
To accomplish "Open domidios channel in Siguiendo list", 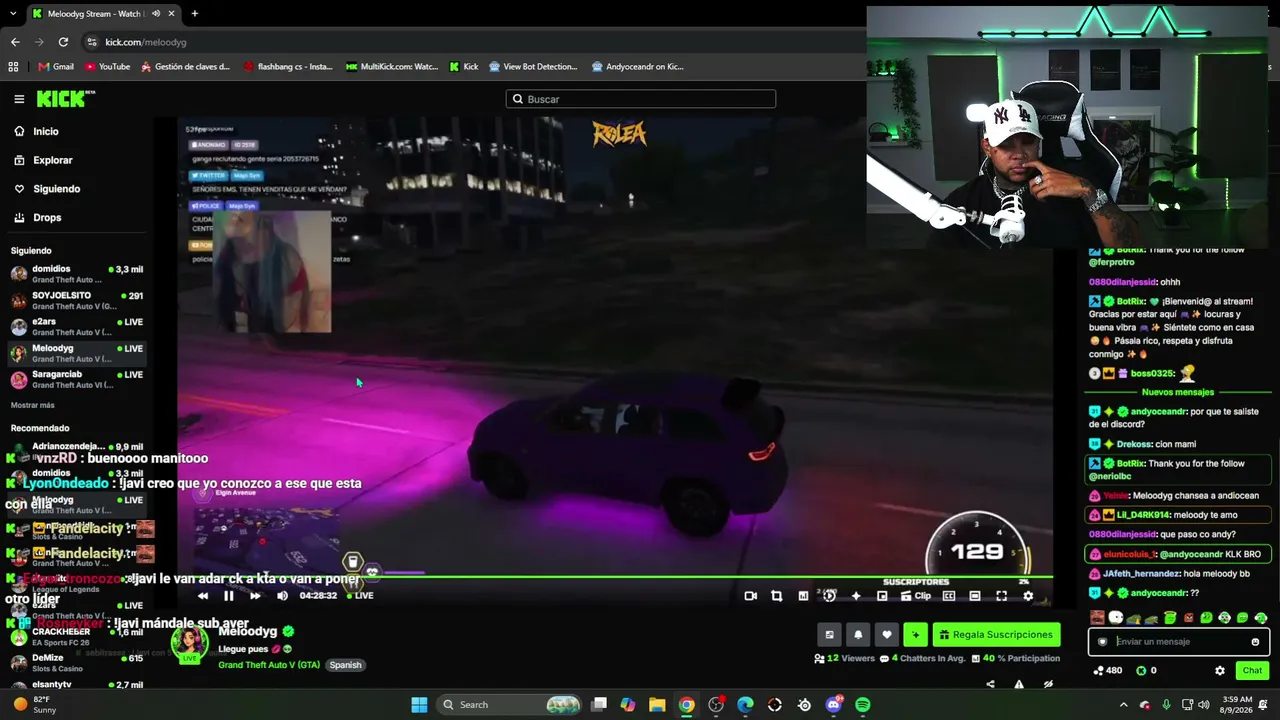I will (x=77, y=274).
